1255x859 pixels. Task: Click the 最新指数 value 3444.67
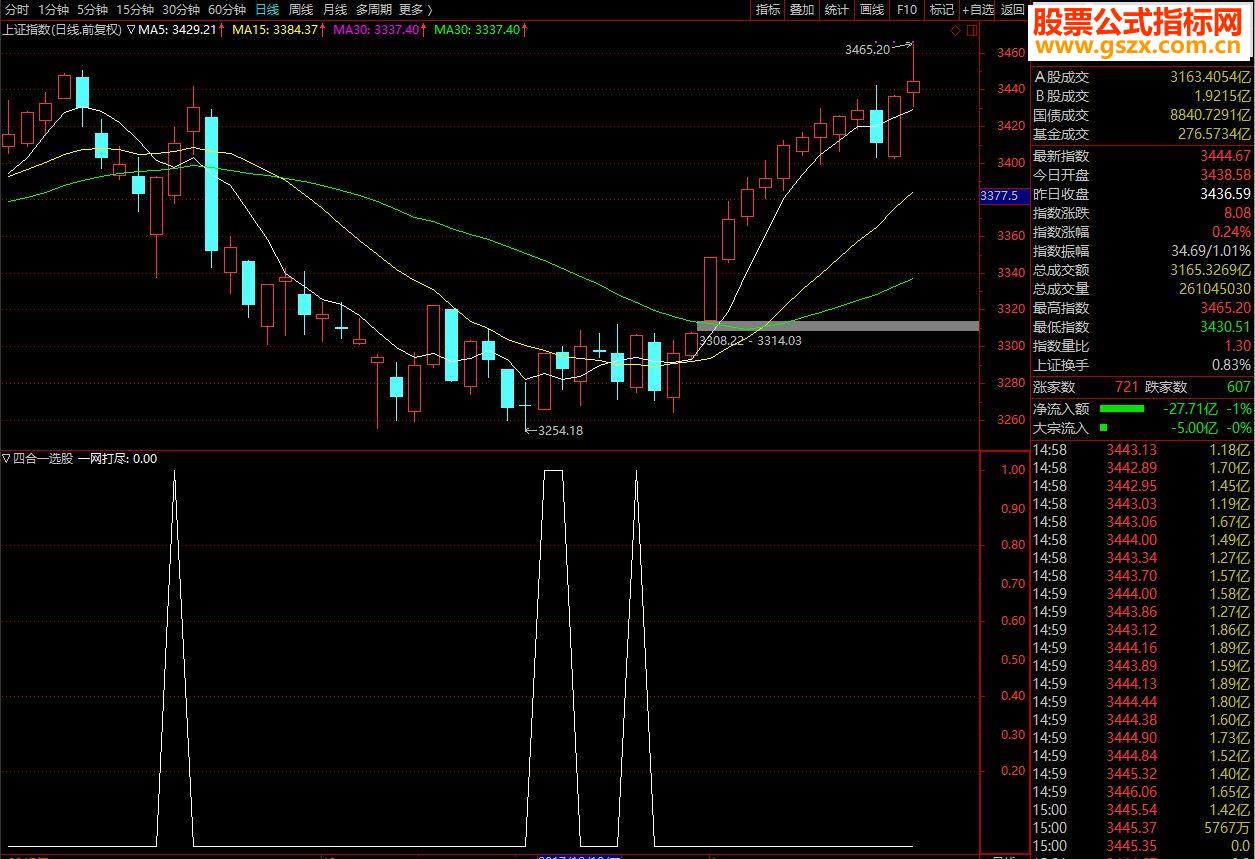(x=1224, y=156)
